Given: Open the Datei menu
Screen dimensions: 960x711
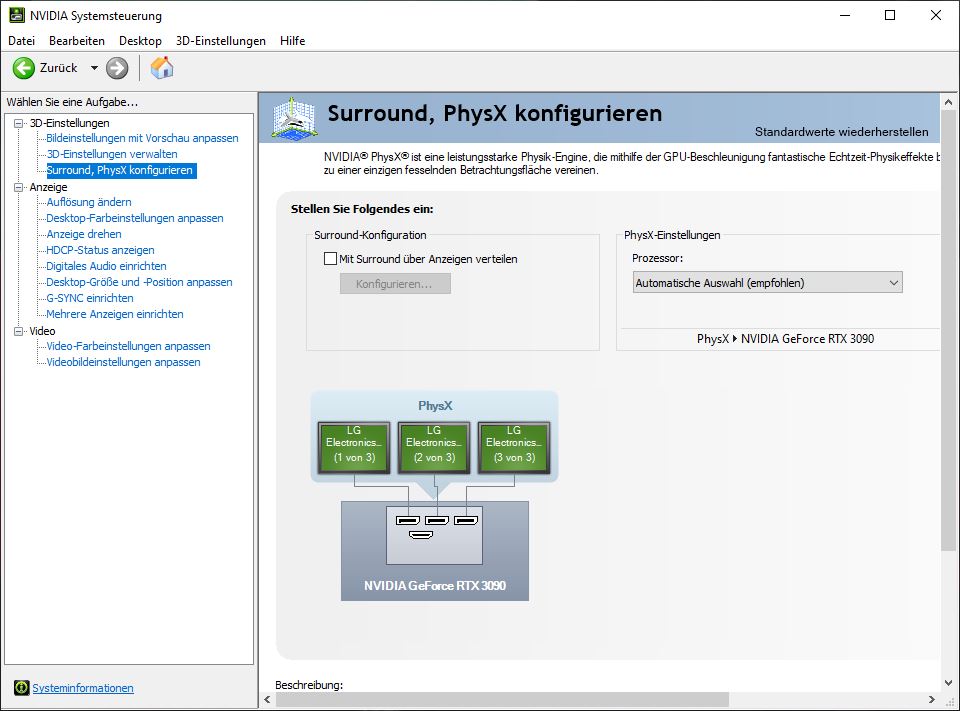Looking at the screenshot, I should 21,40.
